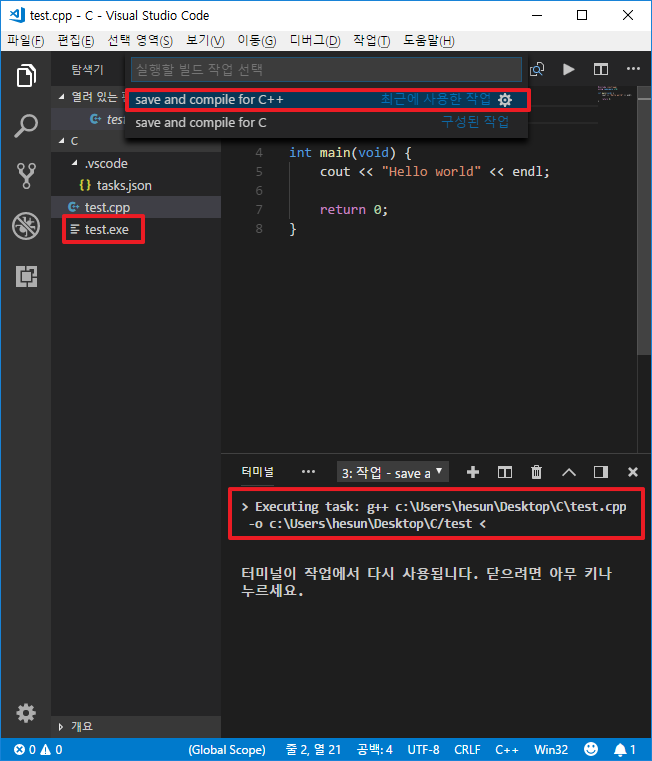
Task: Choose 'save and compile for C' task
Action: [x=327, y=122]
